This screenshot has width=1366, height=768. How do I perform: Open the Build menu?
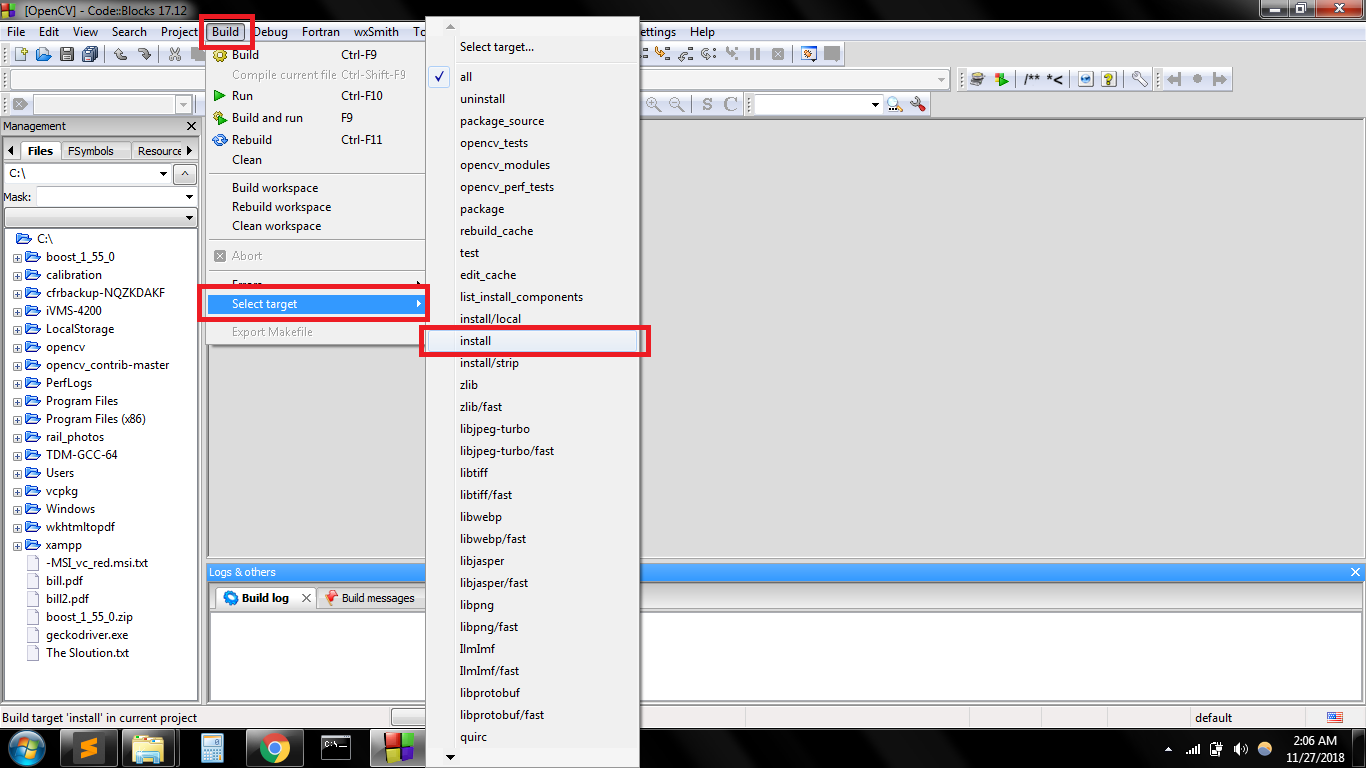point(226,32)
